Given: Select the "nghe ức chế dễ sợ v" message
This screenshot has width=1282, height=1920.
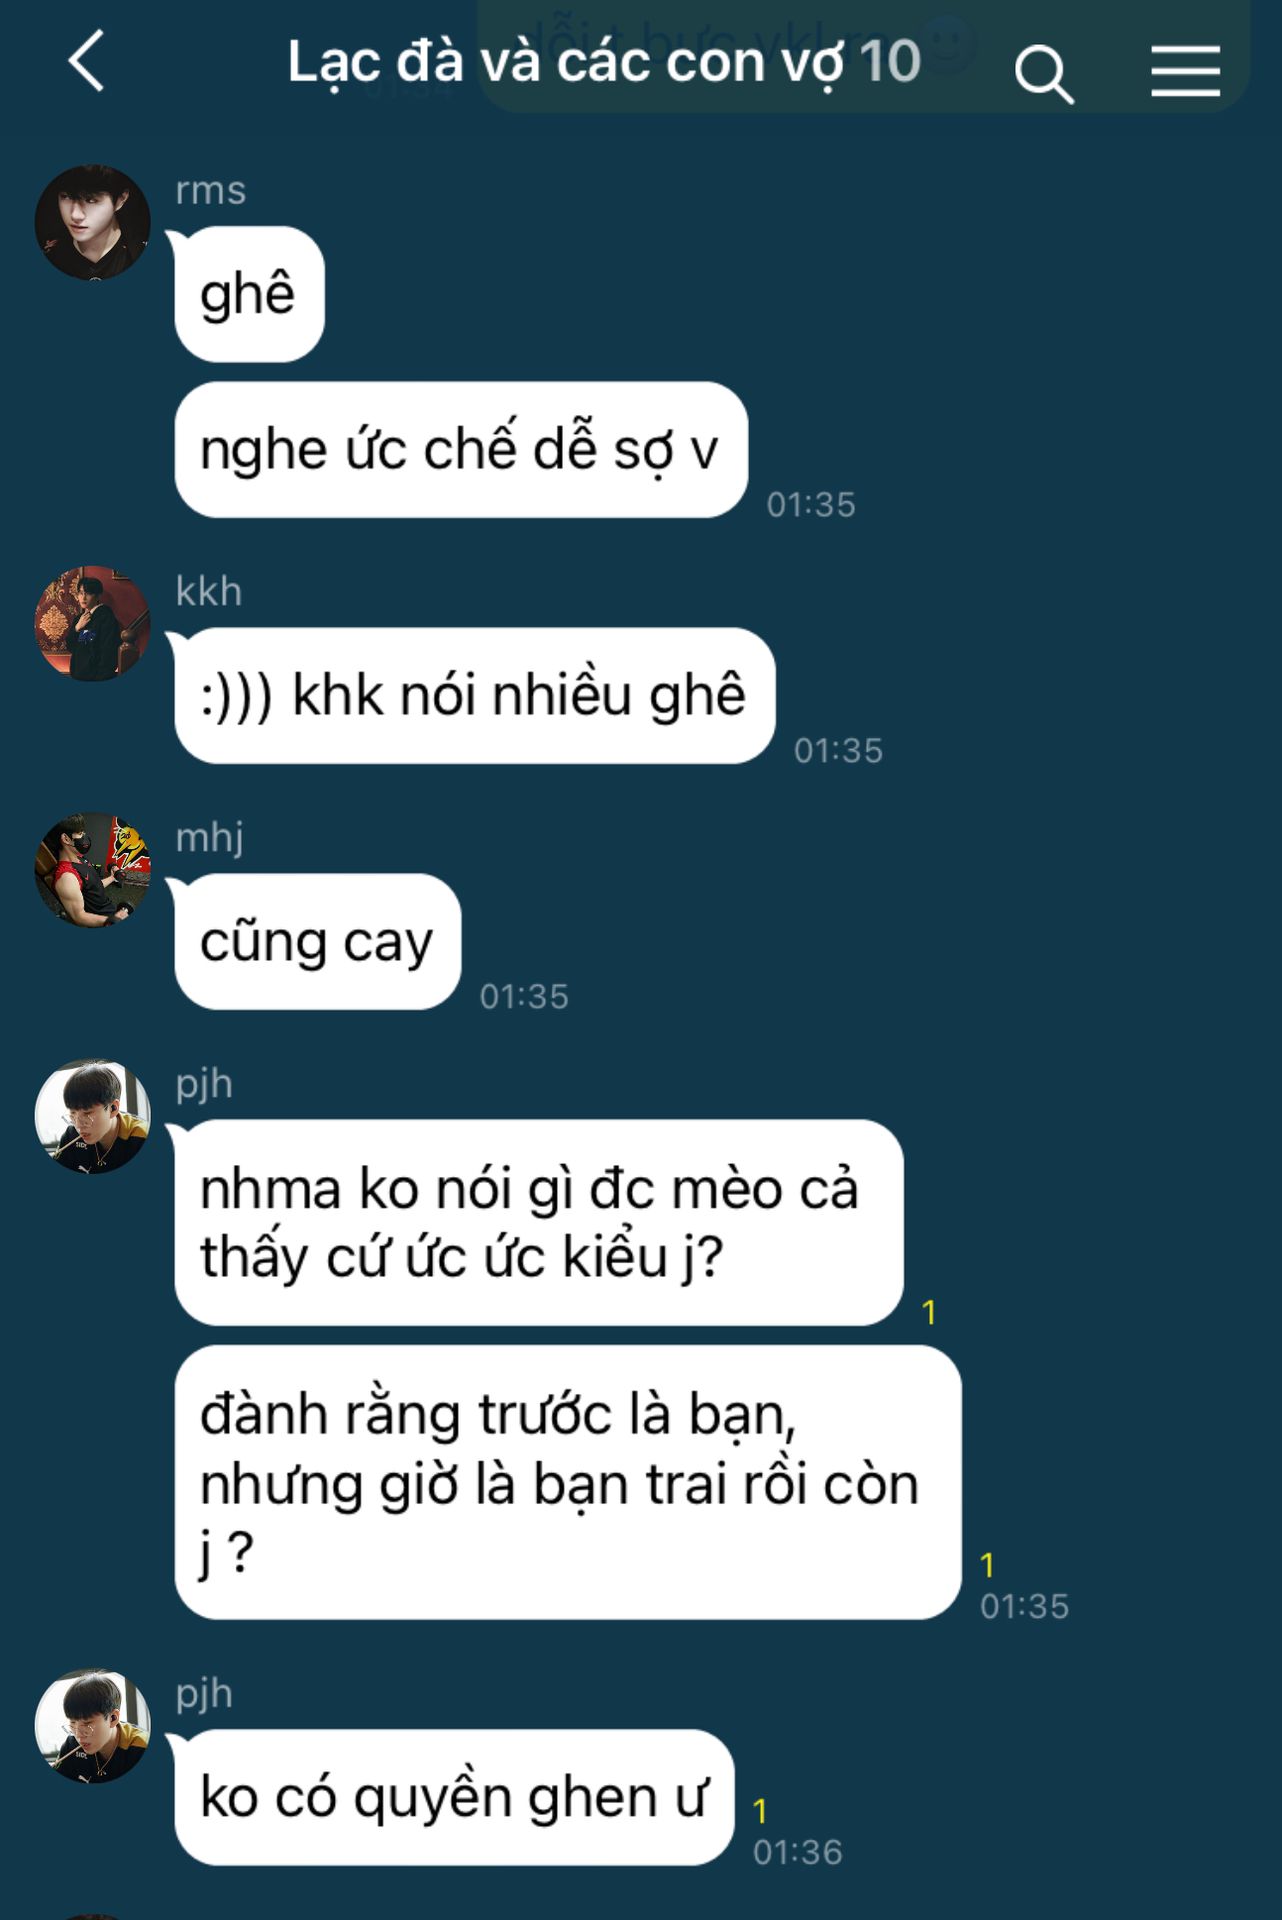Looking at the screenshot, I should pyautogui.click(x=461, y=450).
